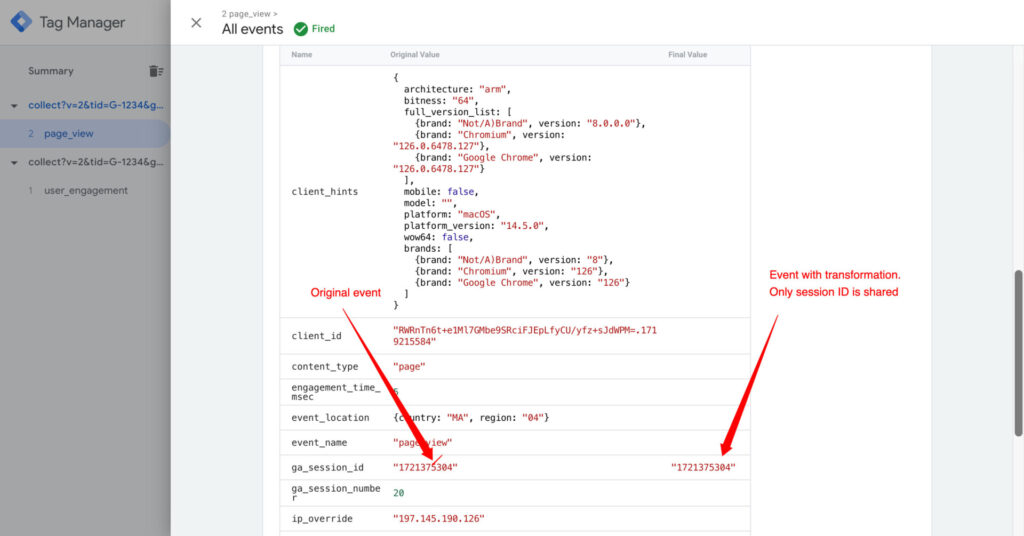Click the first collect?v=2&tid=G-1234 request
The height and width of the screenshot is (536, 1024).
point(95,105)
